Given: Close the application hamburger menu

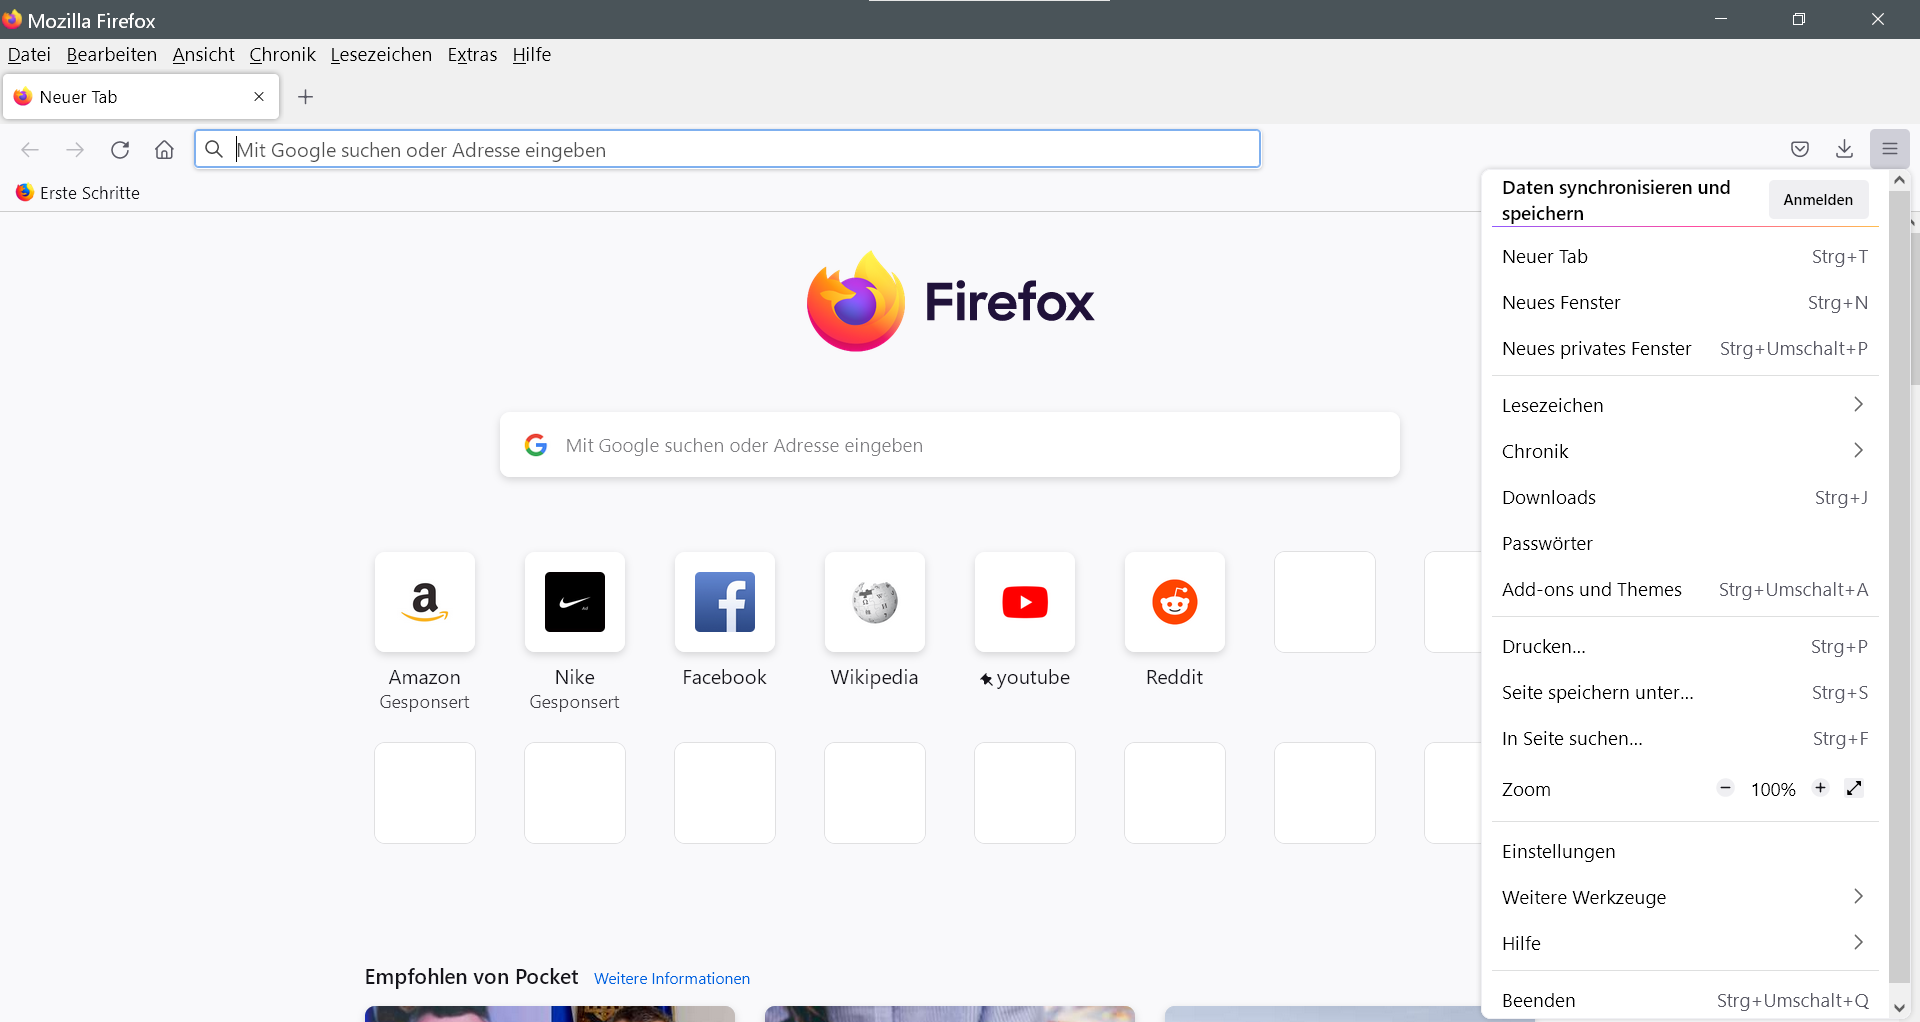Looking at the screenshot, I should (1890, 150).
